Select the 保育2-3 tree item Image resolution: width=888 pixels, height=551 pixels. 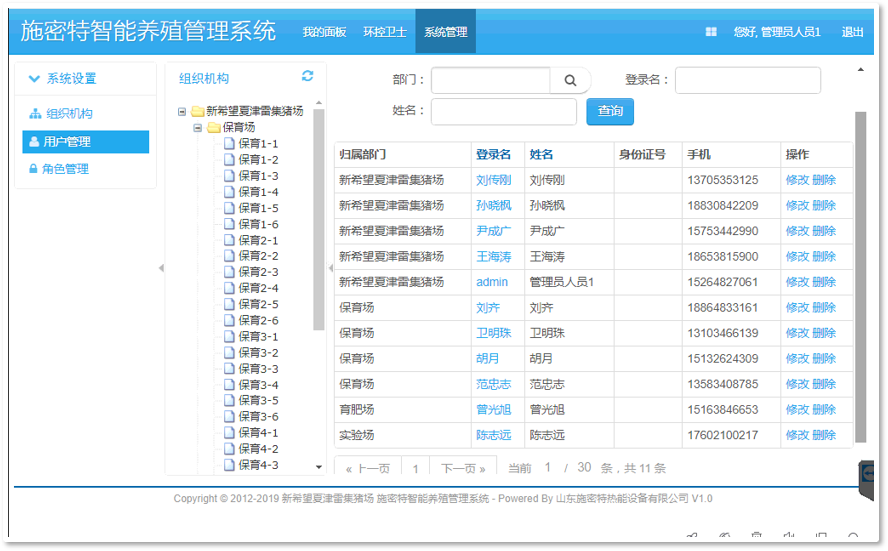pos(258,272)
